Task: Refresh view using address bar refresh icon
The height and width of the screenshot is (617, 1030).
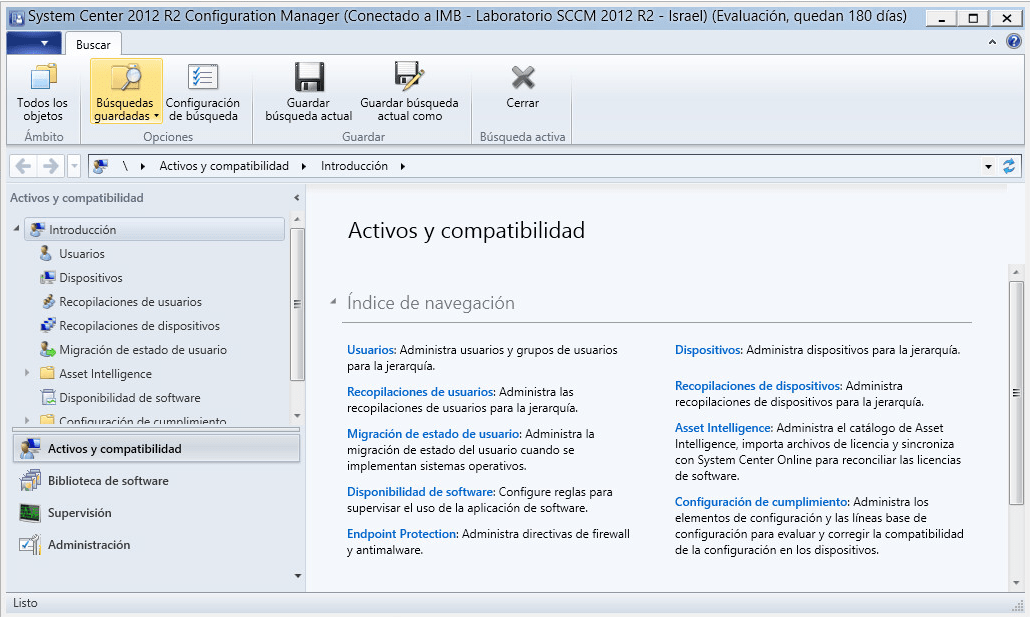Action: pyautogui.click(x=1008, y=166)
